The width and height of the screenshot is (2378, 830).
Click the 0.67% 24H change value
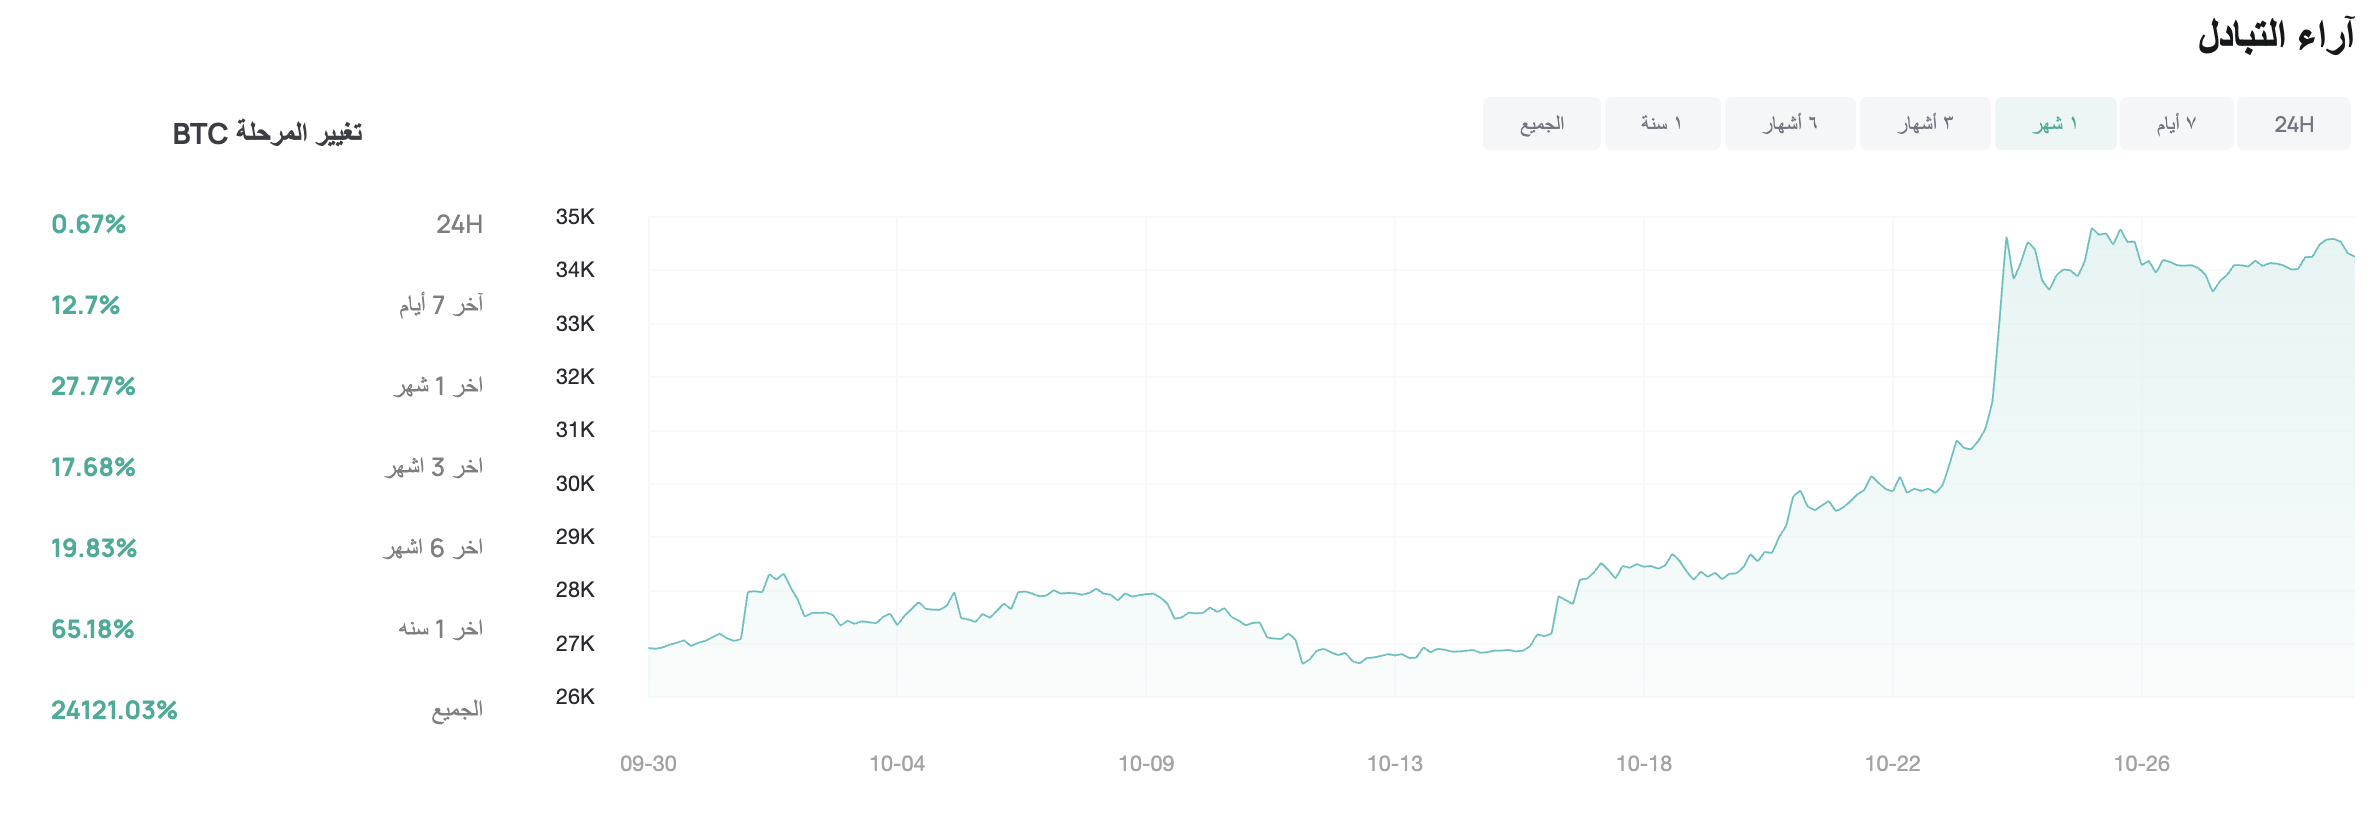pyautogui.click(x=89, y=224)
